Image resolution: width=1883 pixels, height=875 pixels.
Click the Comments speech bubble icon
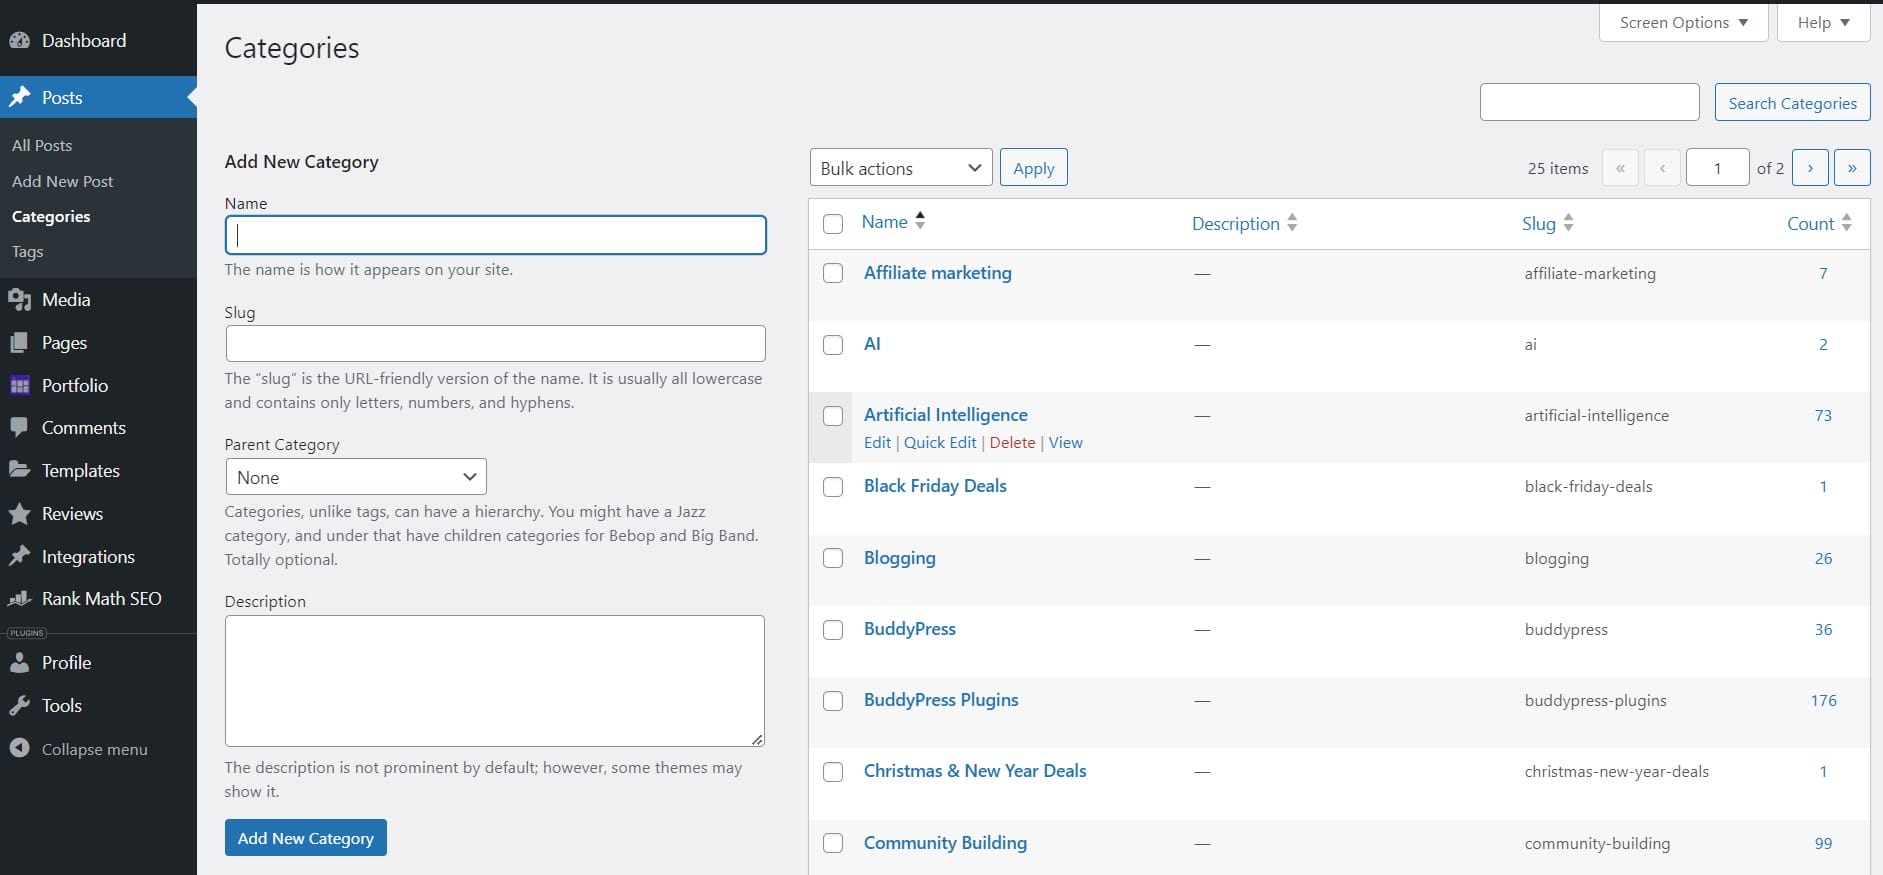pyautogui.click(x=20, y=428)
